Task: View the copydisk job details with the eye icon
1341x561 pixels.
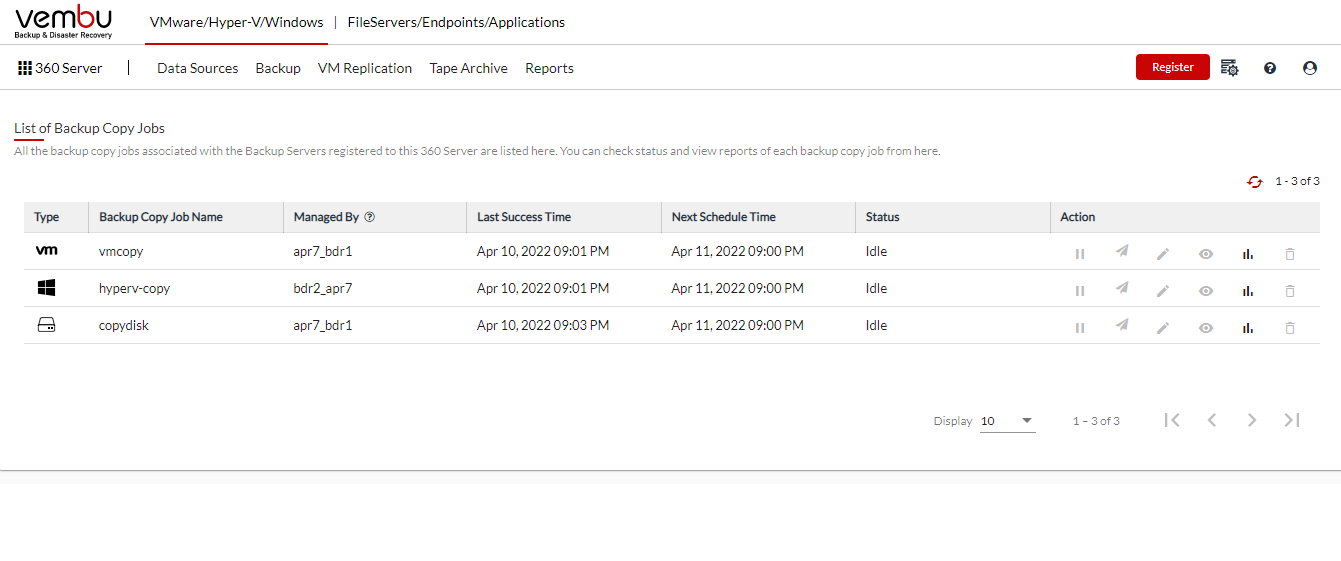Action: 1206,327
